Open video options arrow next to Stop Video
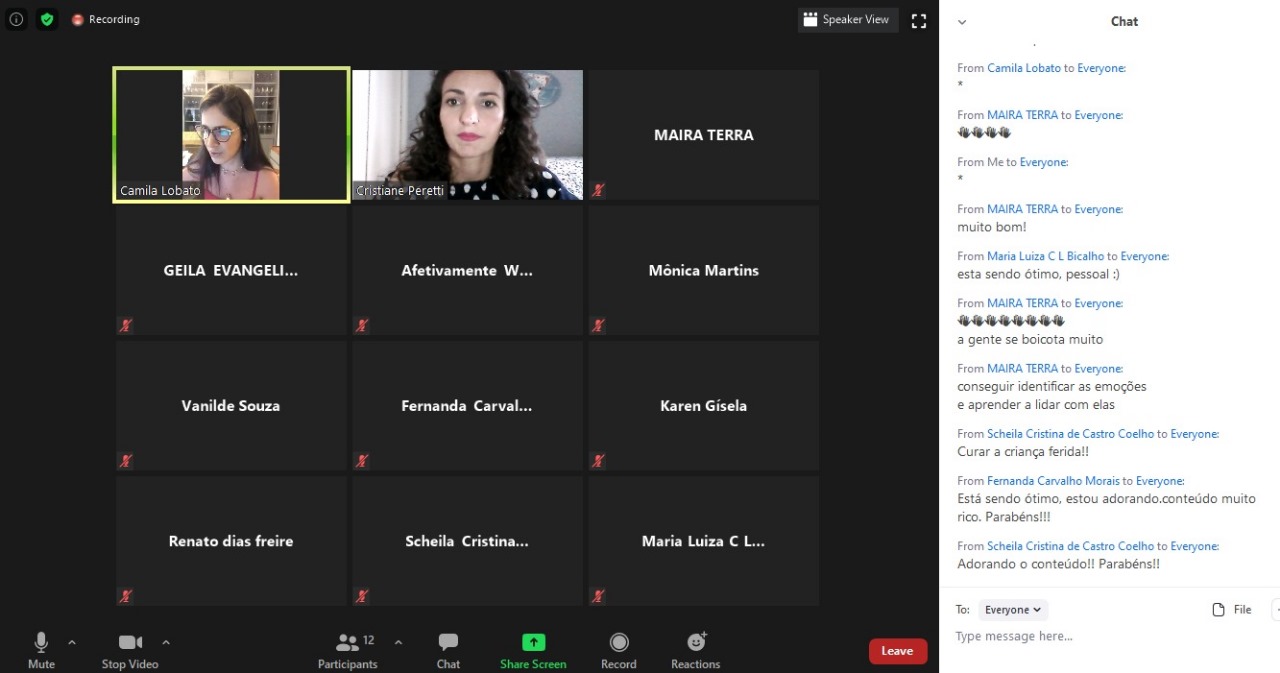The height and width of the screenshot is (673, 1280). [x=166, y=642]
